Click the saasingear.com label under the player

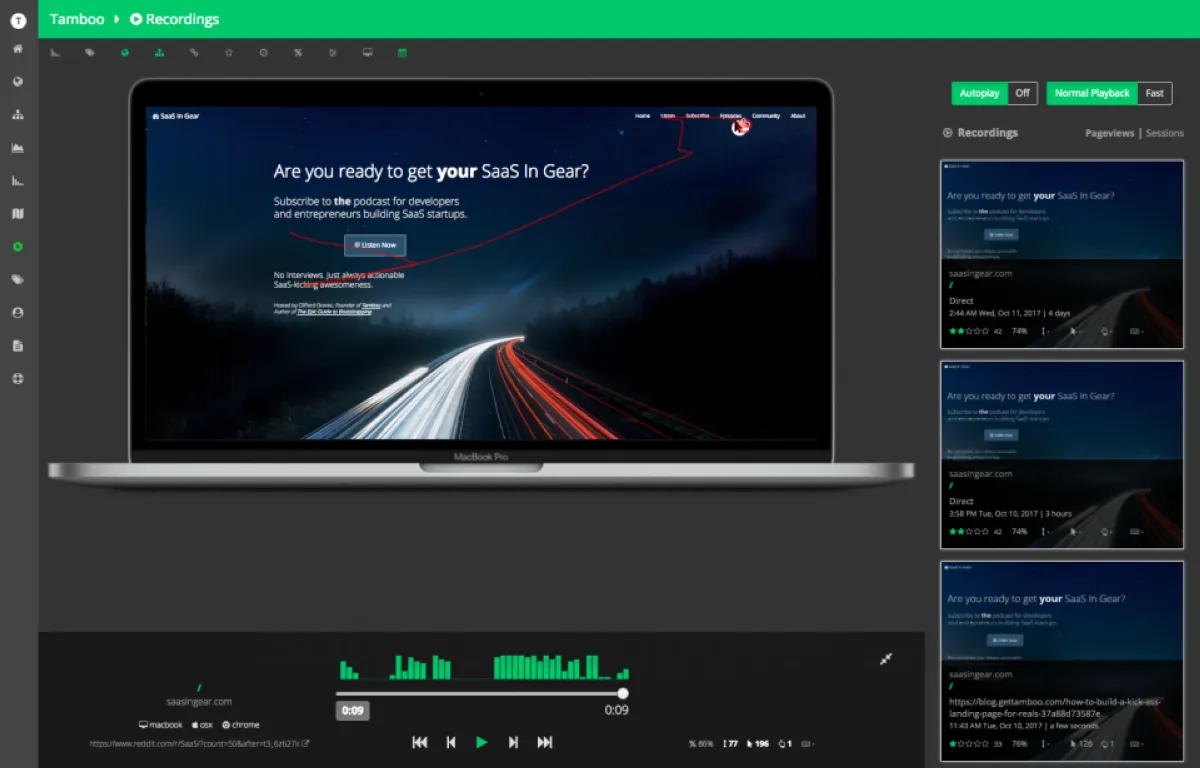click(199, 702)
